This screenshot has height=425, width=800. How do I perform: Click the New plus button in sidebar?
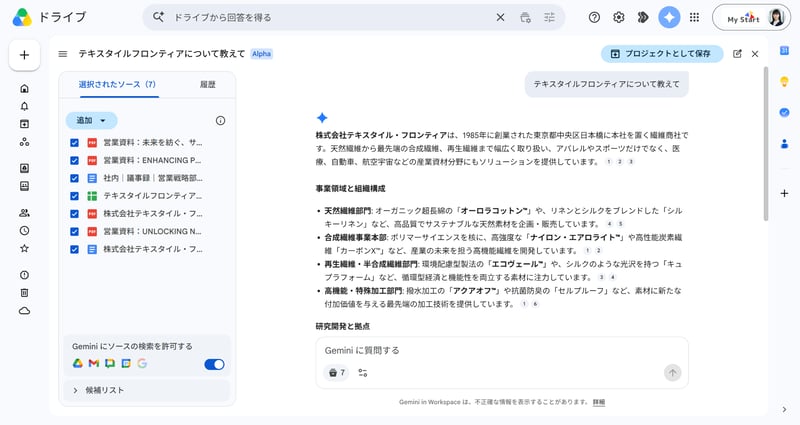click(24, 55)
